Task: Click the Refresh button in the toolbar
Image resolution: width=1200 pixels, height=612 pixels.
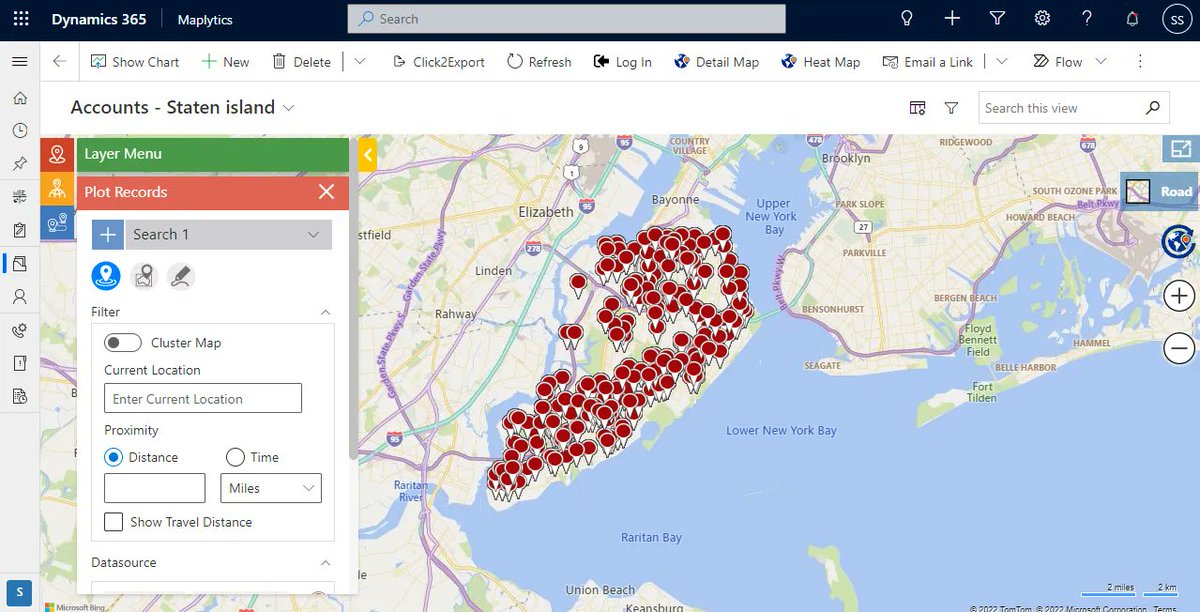Action: pos(539,61)
